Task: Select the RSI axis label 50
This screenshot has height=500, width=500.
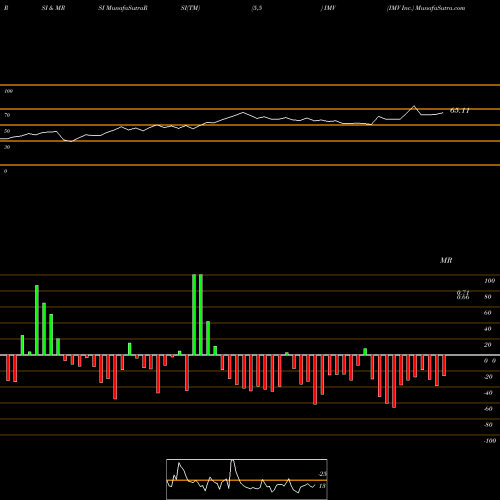Action: [x=7, y=131]
